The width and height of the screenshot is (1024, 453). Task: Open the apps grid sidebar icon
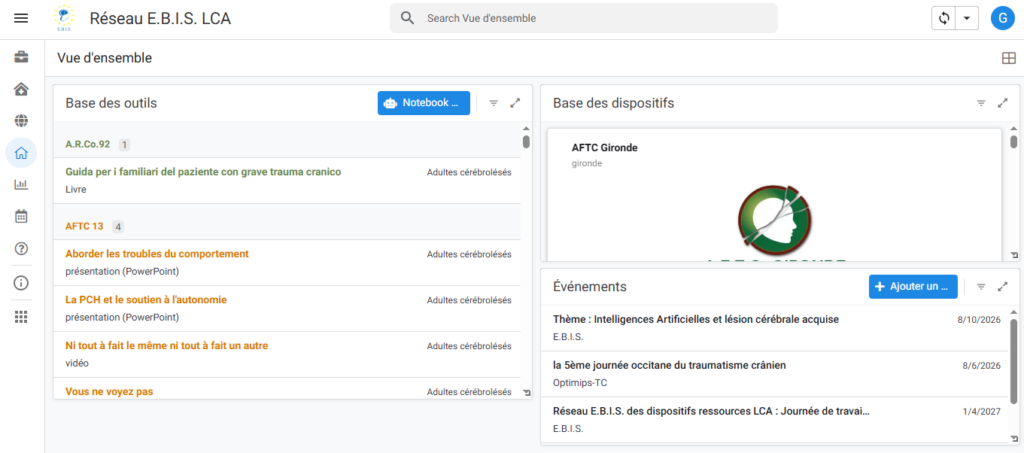click(x=21, y=317)
